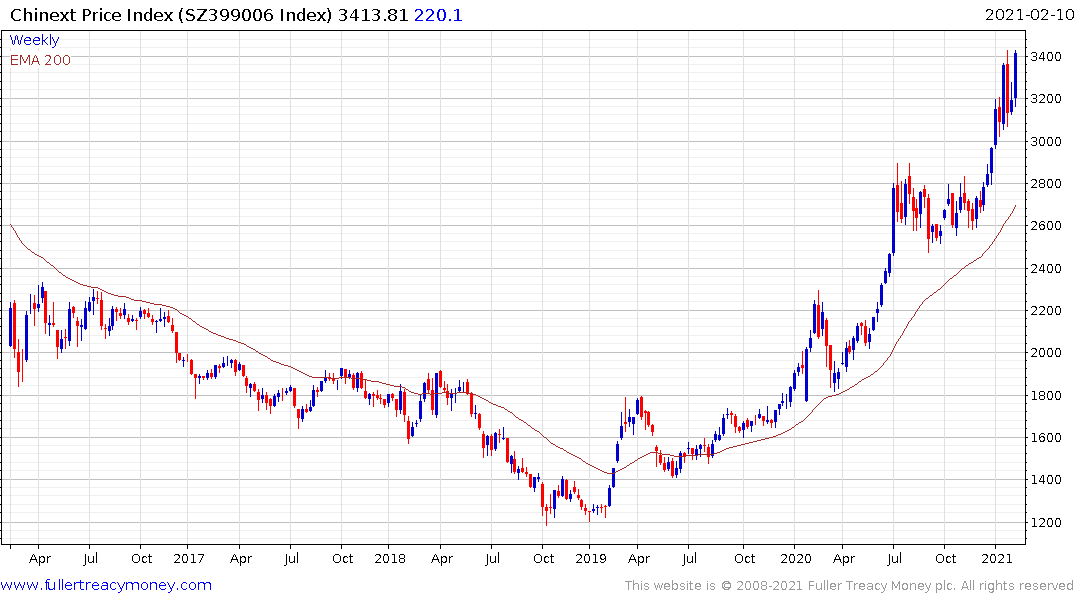Click the EMA 200 legend label

(40, 60)
